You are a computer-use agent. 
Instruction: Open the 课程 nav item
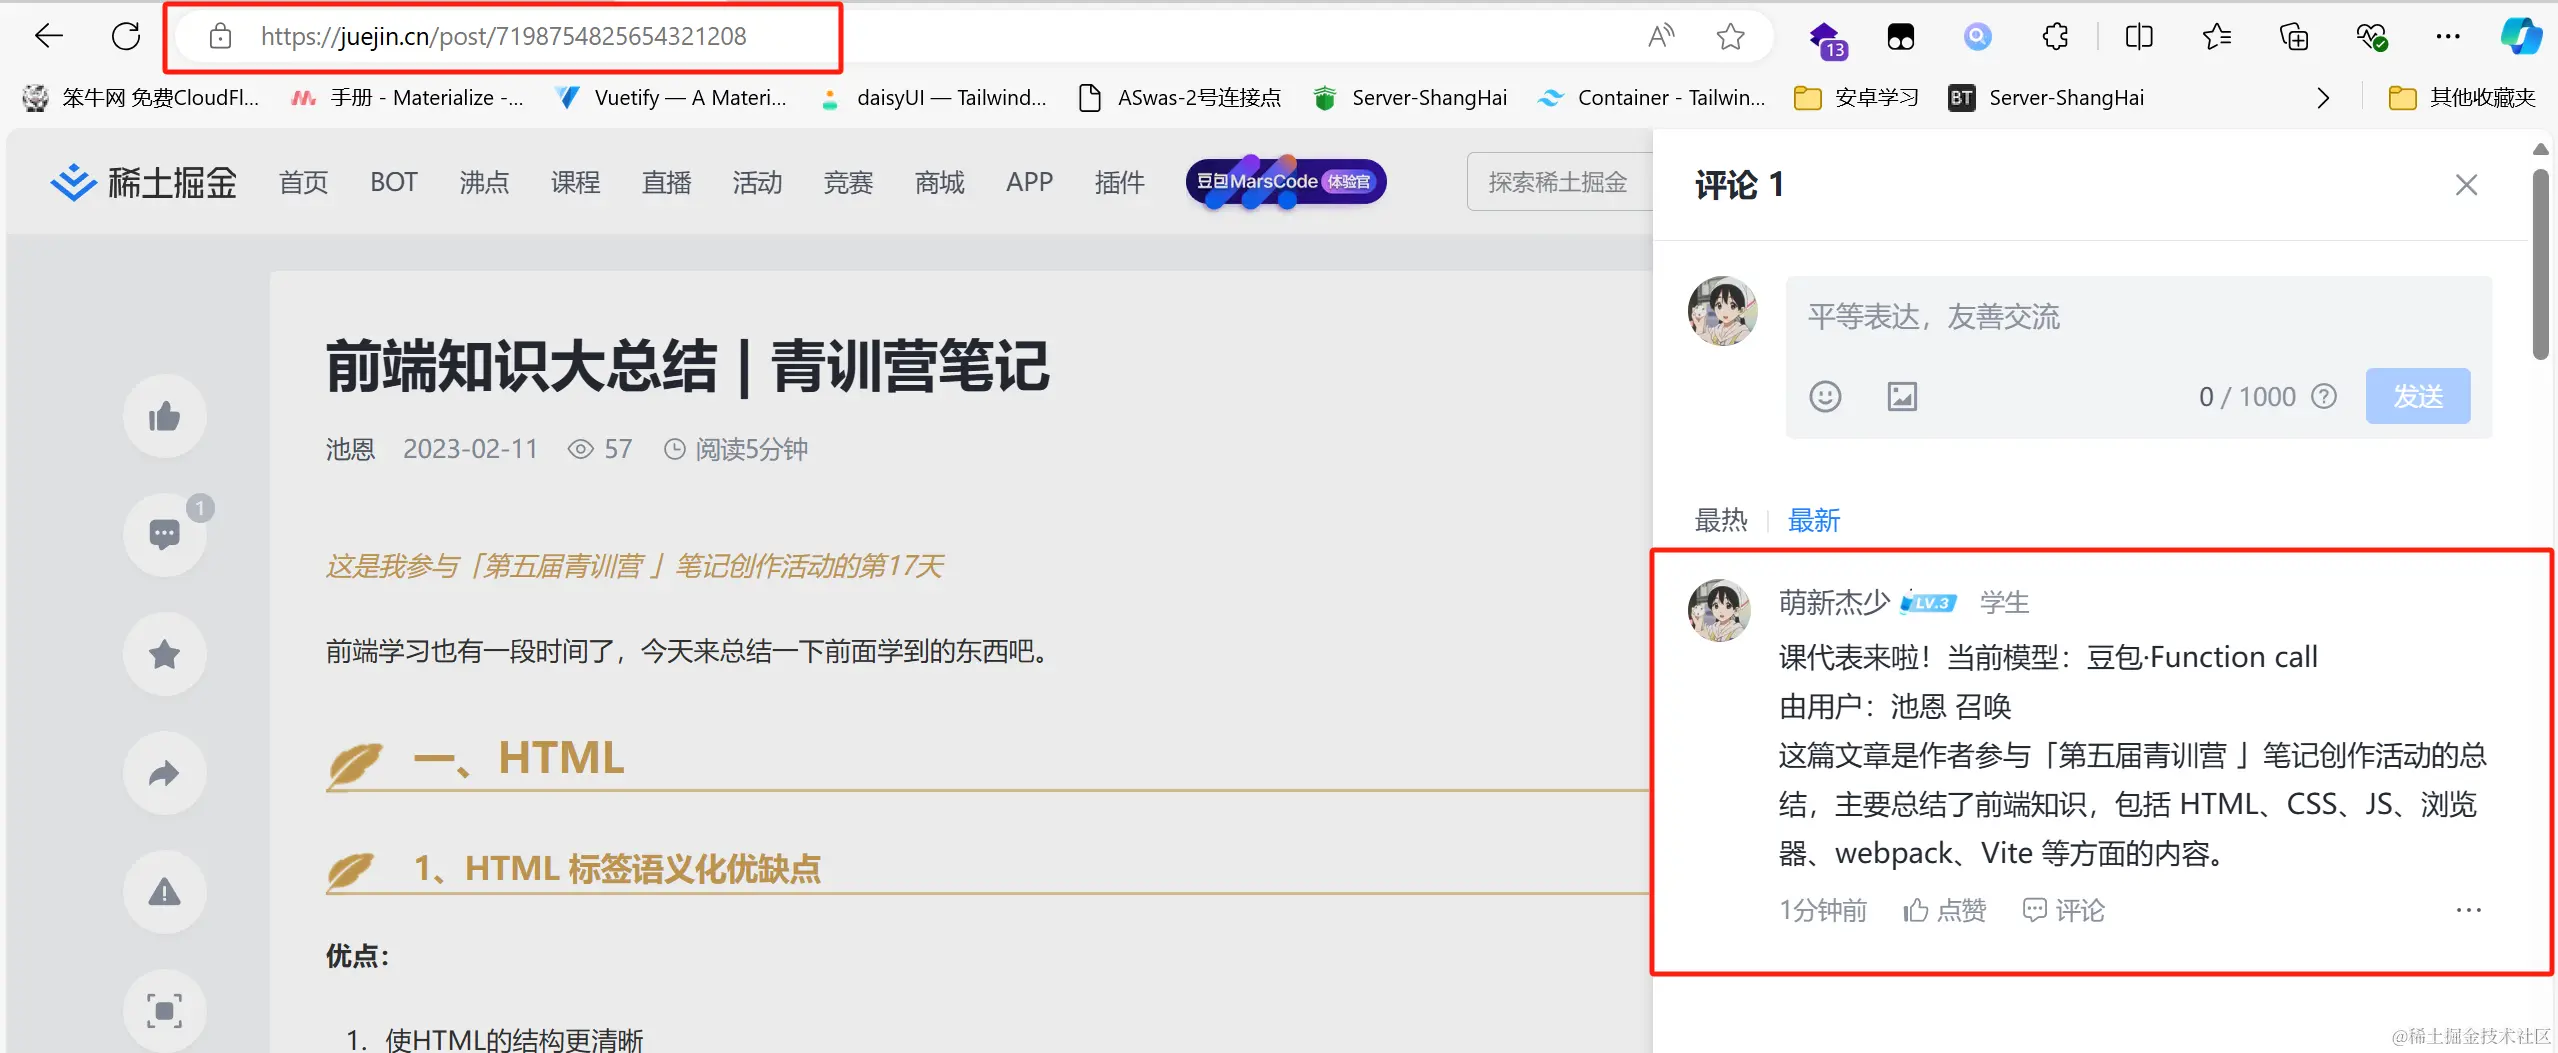(x=575, y=182)
